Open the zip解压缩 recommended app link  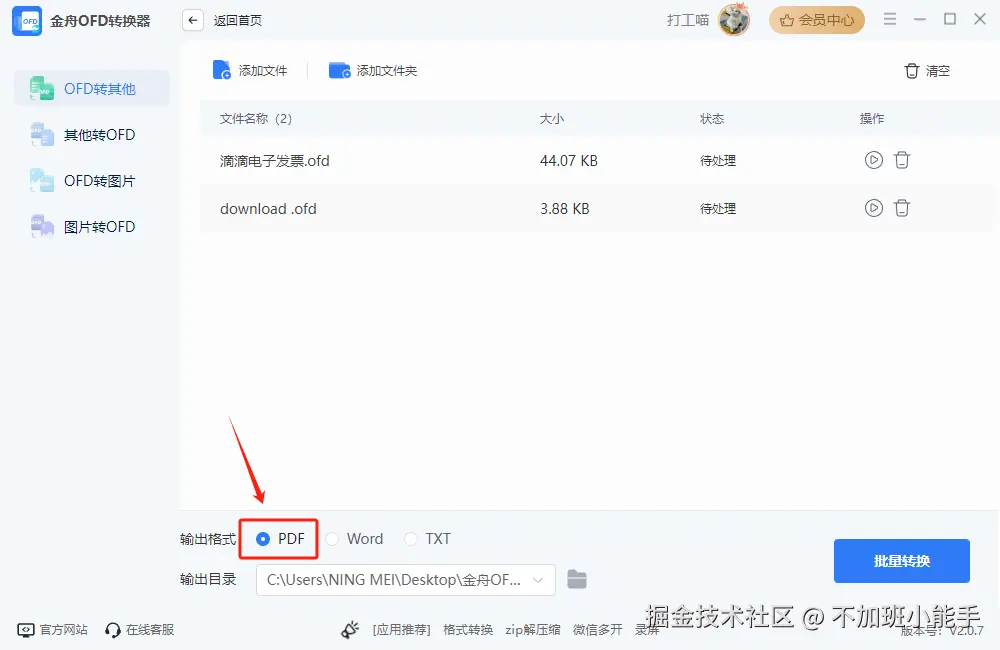tap(533, 630)
